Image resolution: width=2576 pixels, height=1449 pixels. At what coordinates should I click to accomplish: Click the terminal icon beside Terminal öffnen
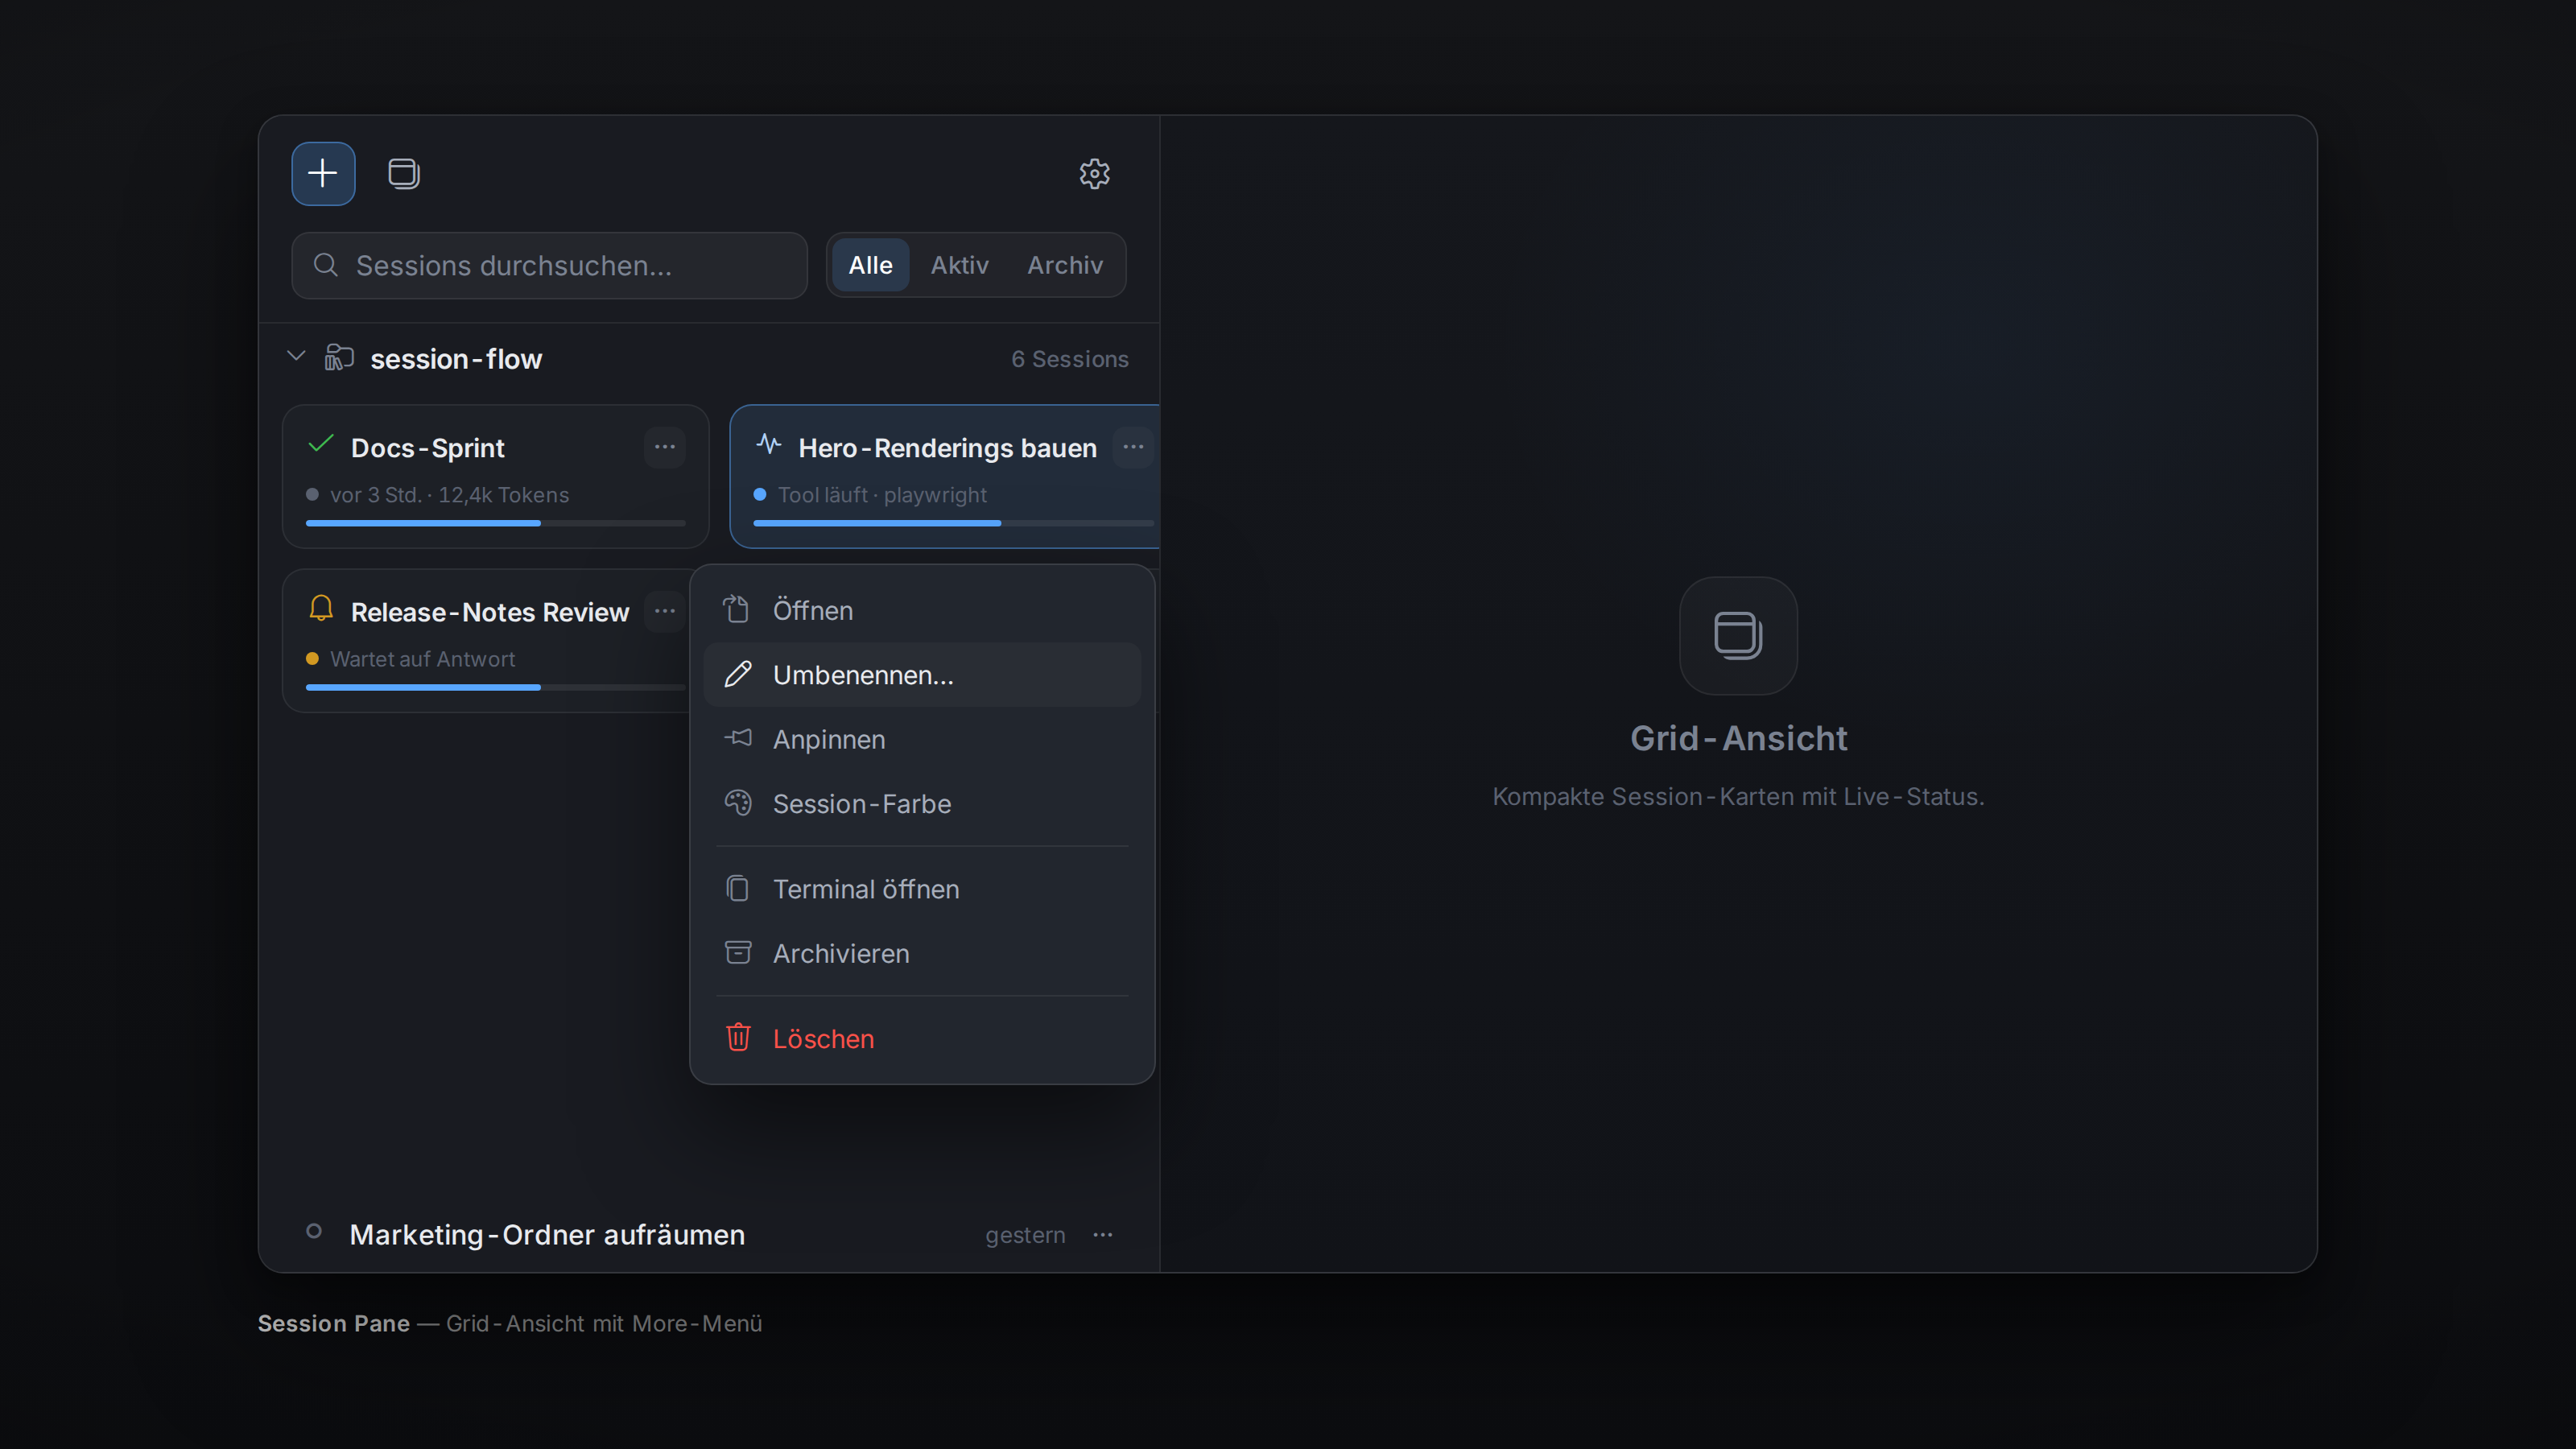[x=738, y=888]
